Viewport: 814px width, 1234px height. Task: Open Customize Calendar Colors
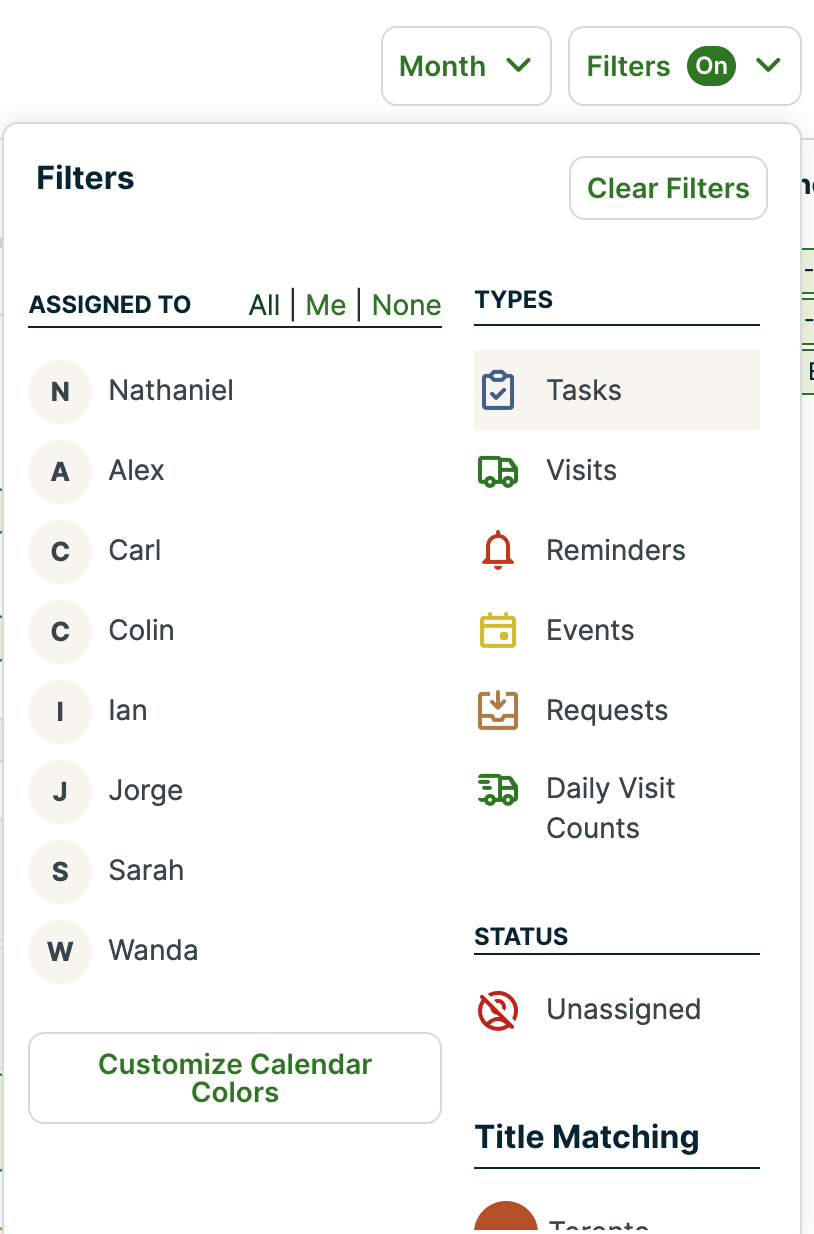[x=235, y=1078]
